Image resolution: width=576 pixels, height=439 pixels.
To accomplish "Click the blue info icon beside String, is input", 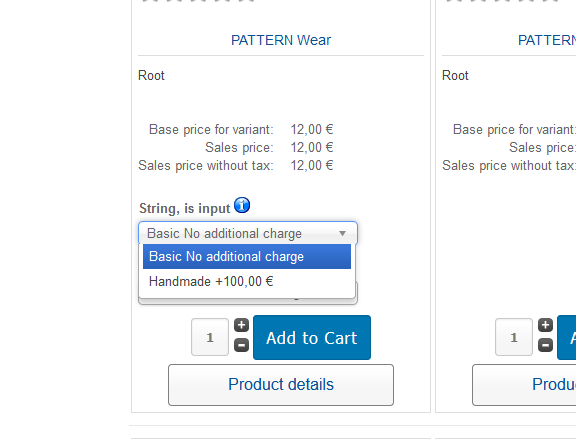I will [x=242, y=205].
